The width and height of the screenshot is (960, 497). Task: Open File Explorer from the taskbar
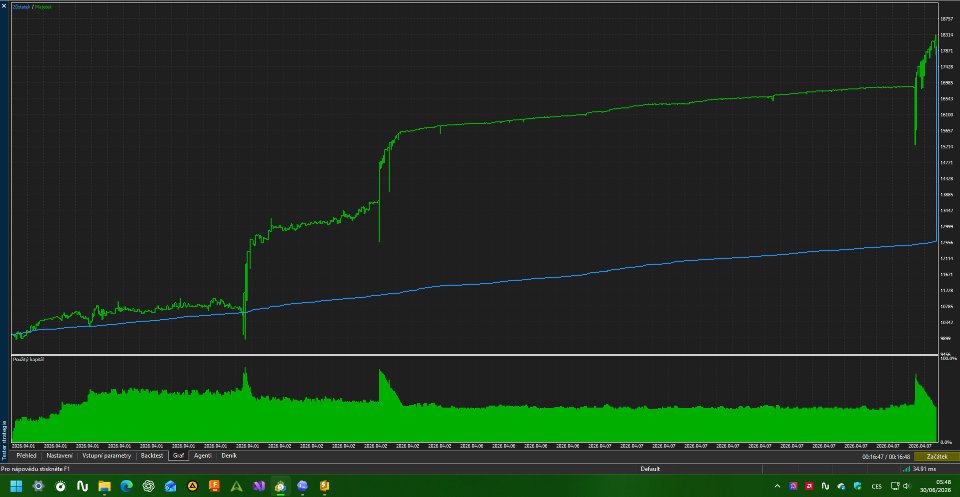tap(104, 487)
